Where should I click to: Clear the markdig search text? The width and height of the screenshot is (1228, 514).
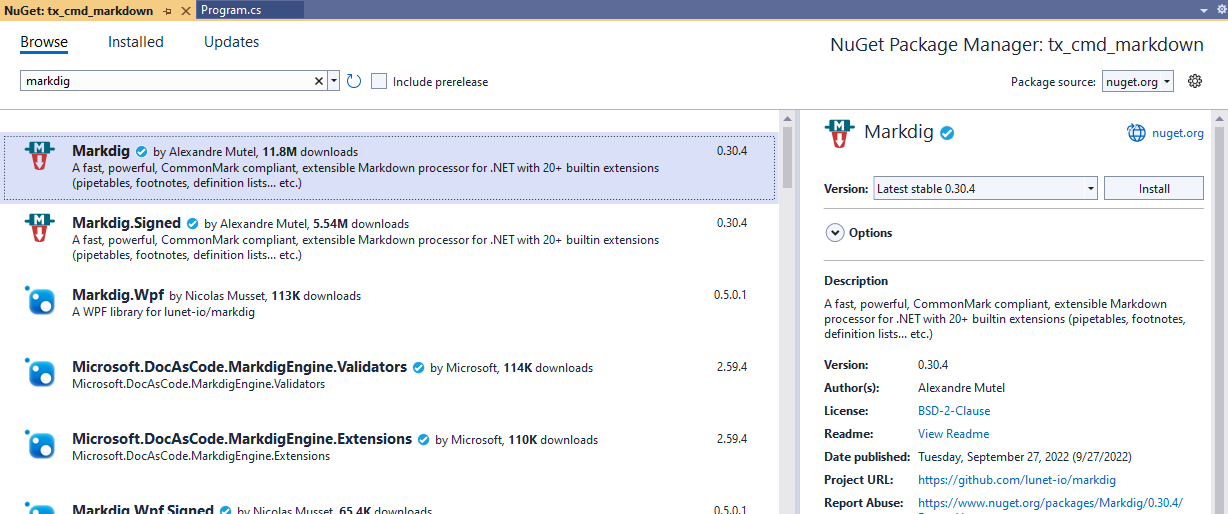click(x=319, y=81)
